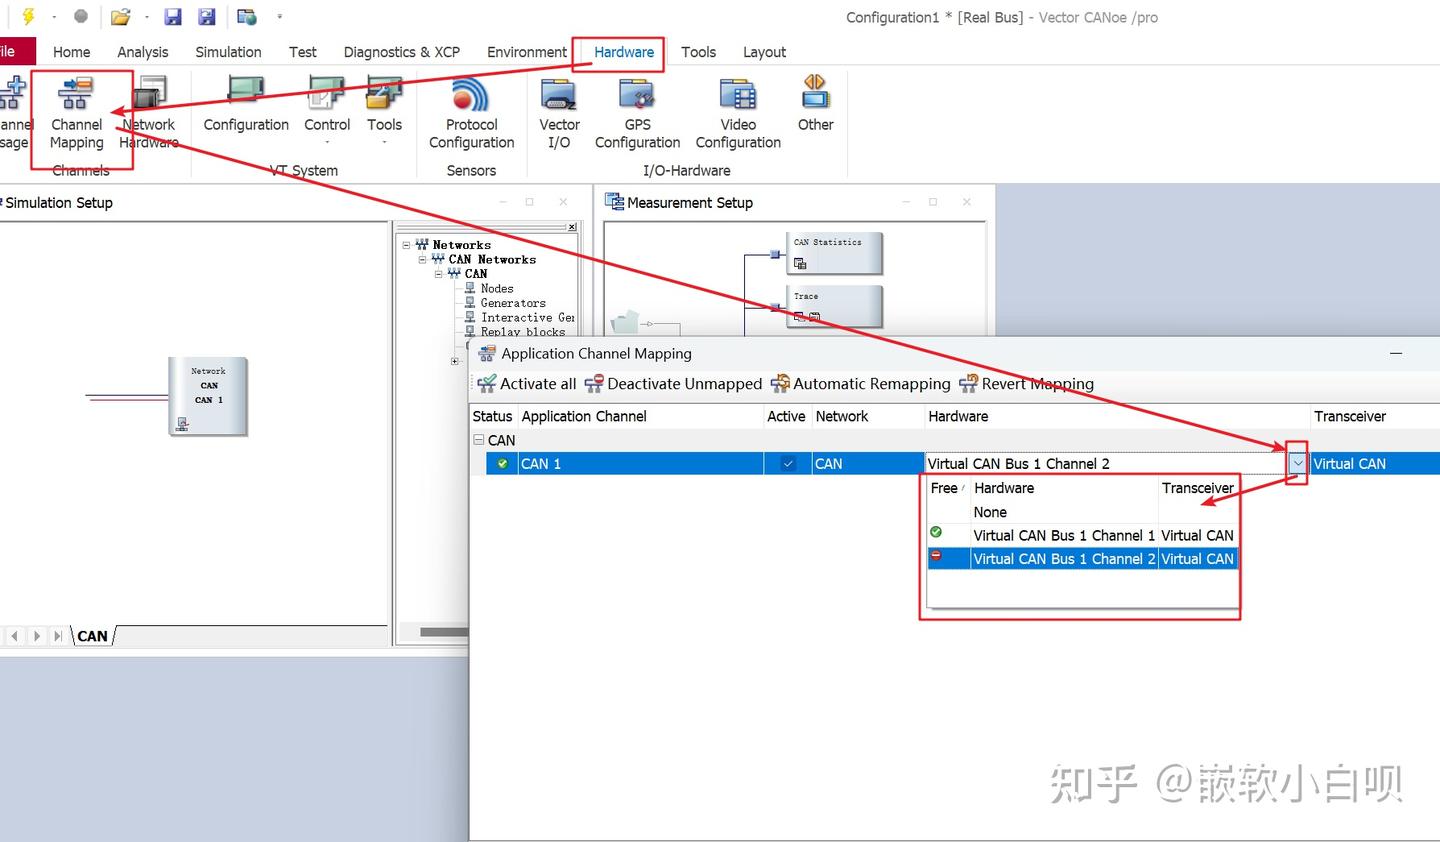This screenshot has height=842, width=1440.
Task: Sort dropdown list by Free column
Action: click(948, 488)
